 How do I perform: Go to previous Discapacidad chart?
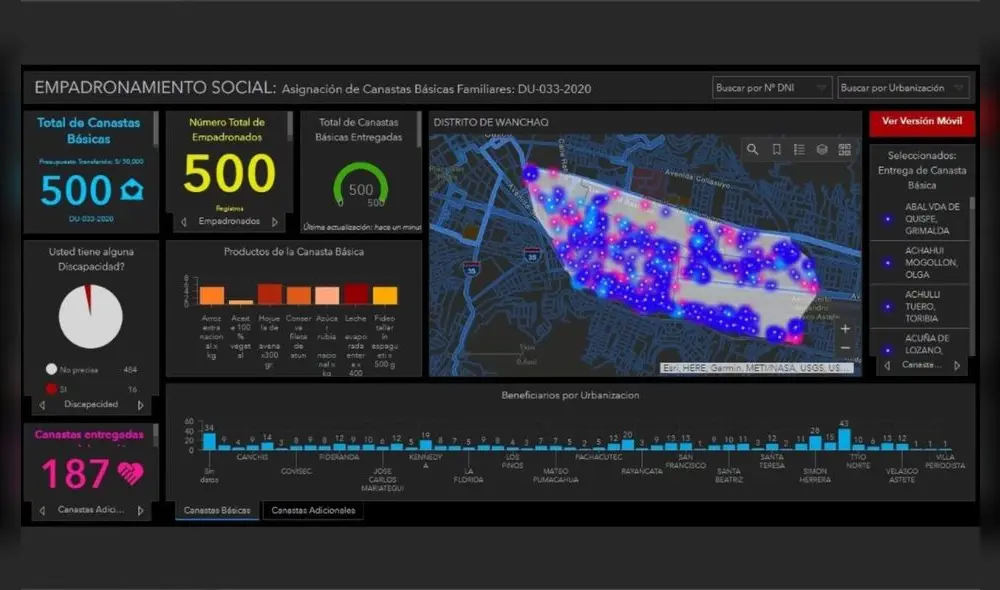42,405
